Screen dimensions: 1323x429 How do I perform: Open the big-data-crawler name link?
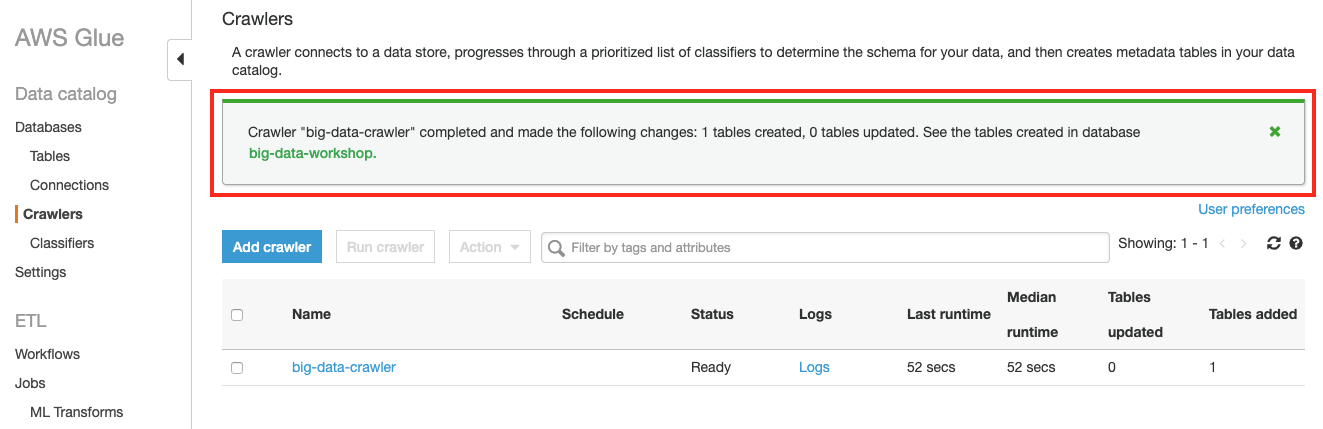[344, 367]
